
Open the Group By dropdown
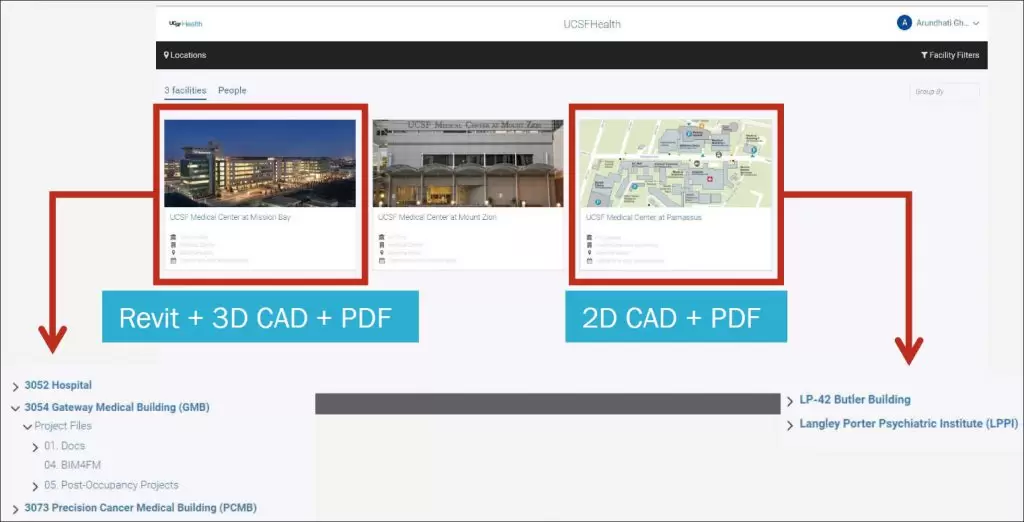click(x=943, y=92)
